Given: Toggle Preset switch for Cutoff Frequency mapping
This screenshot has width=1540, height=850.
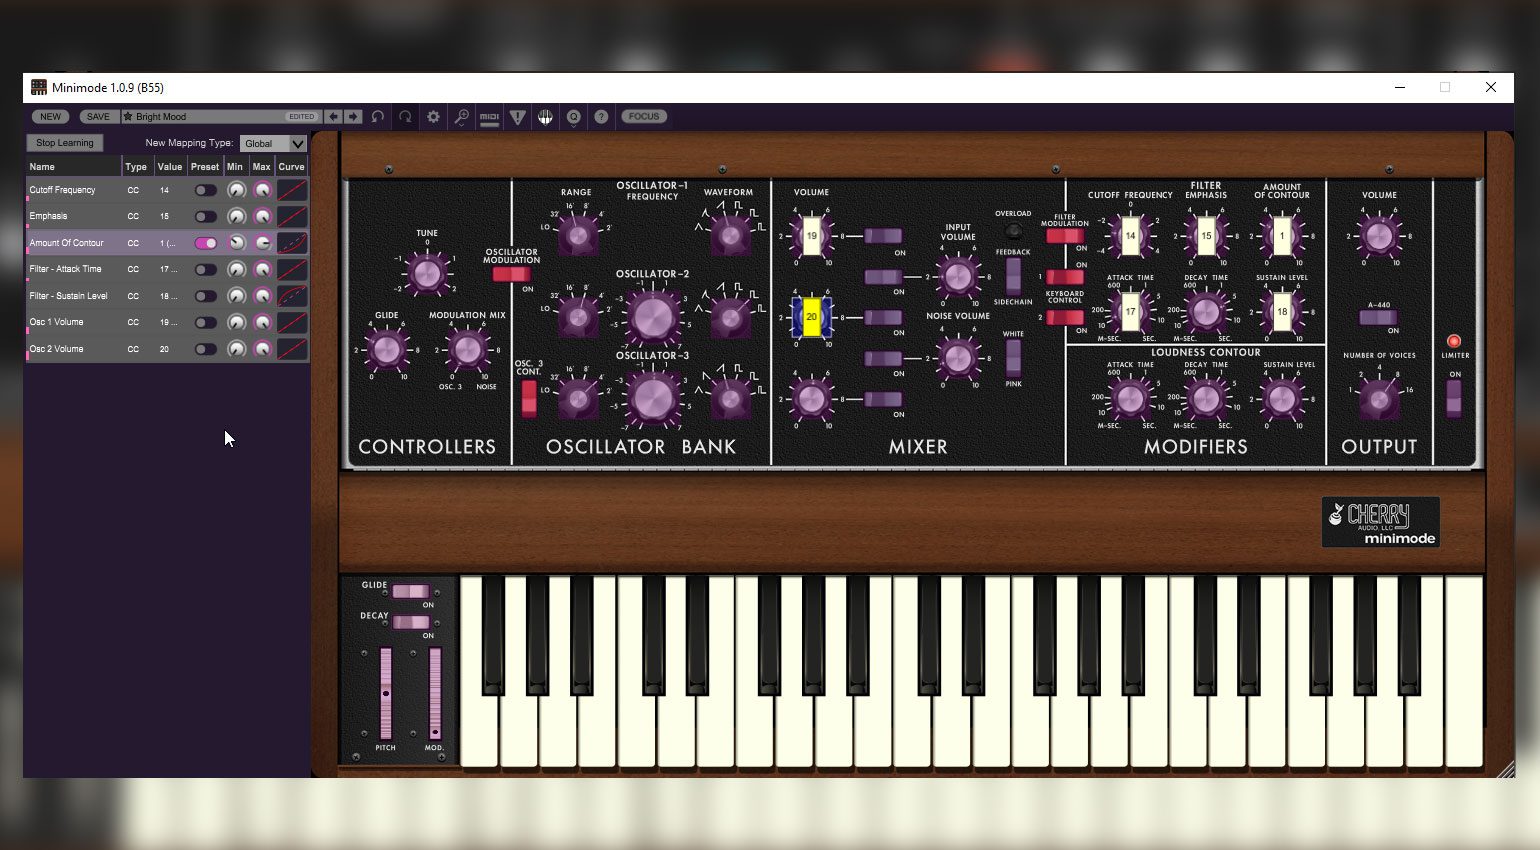Looking at the screenshot, I should [205, 190].
